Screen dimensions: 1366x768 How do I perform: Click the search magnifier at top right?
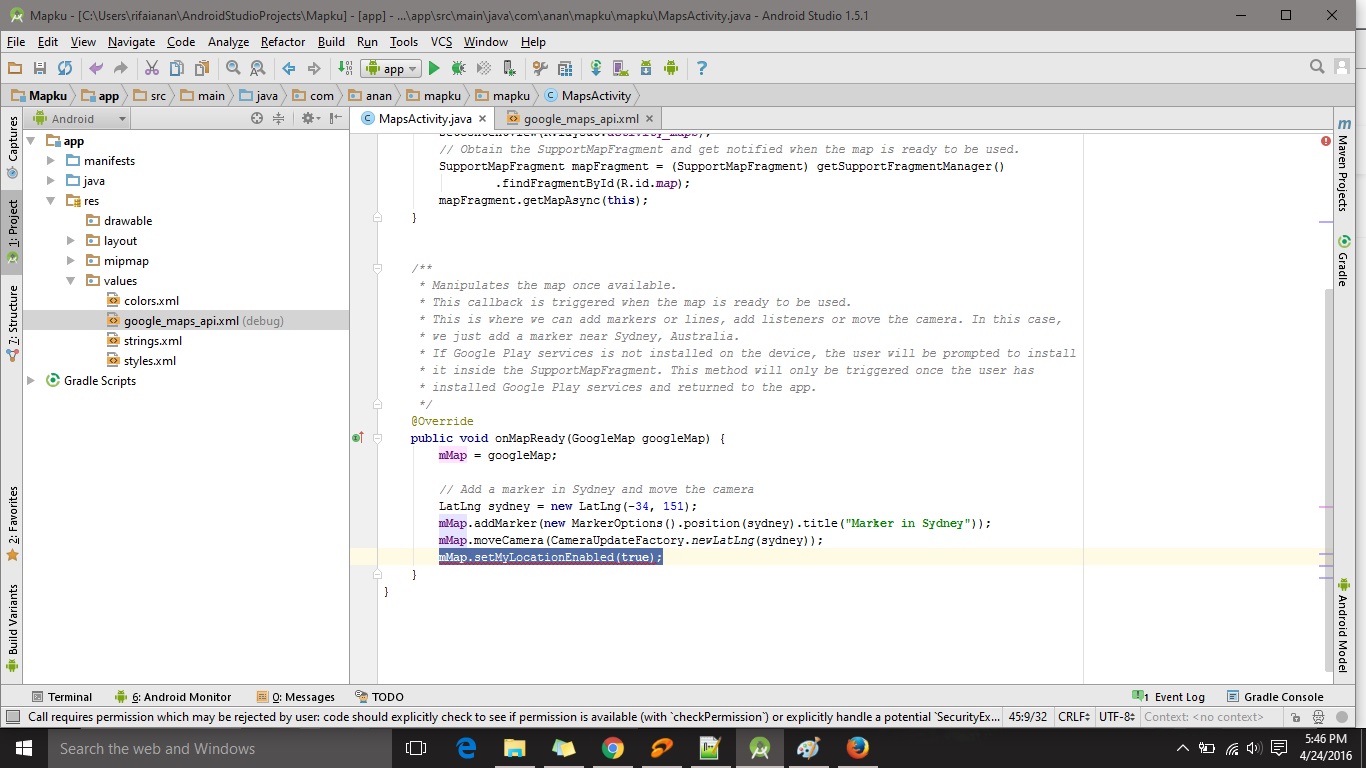[x=1317, y=67]
